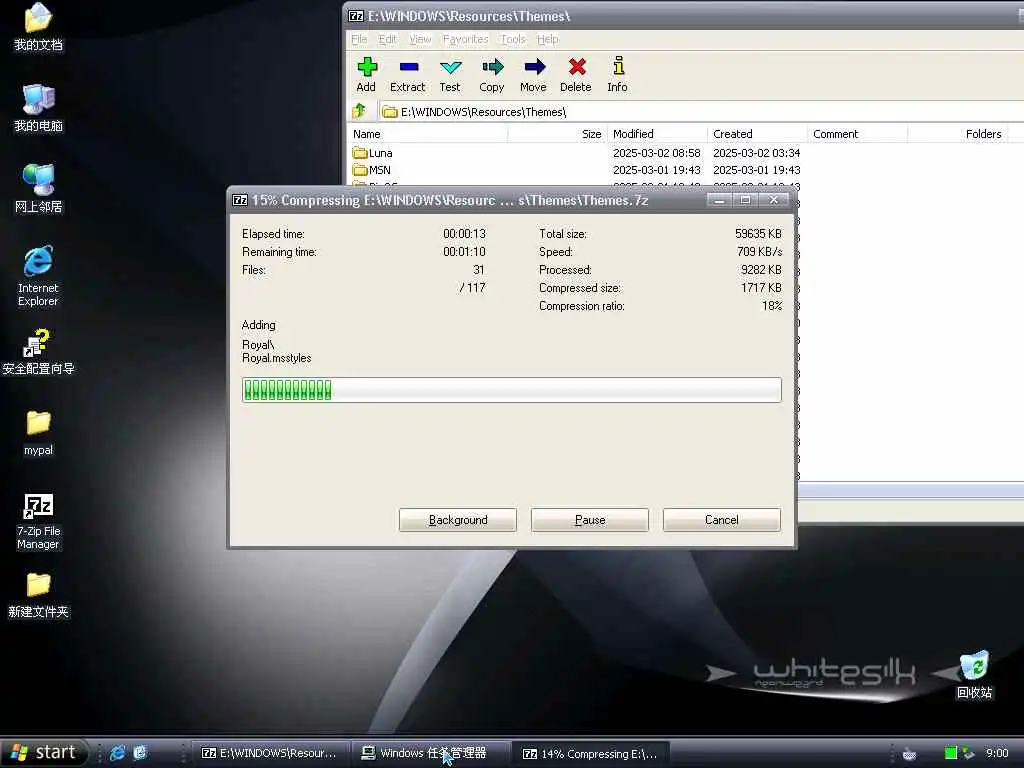1024x768 pixels.
Task: Select the Luna folder row
Action: pyautogui.click(x=686, y=153)
